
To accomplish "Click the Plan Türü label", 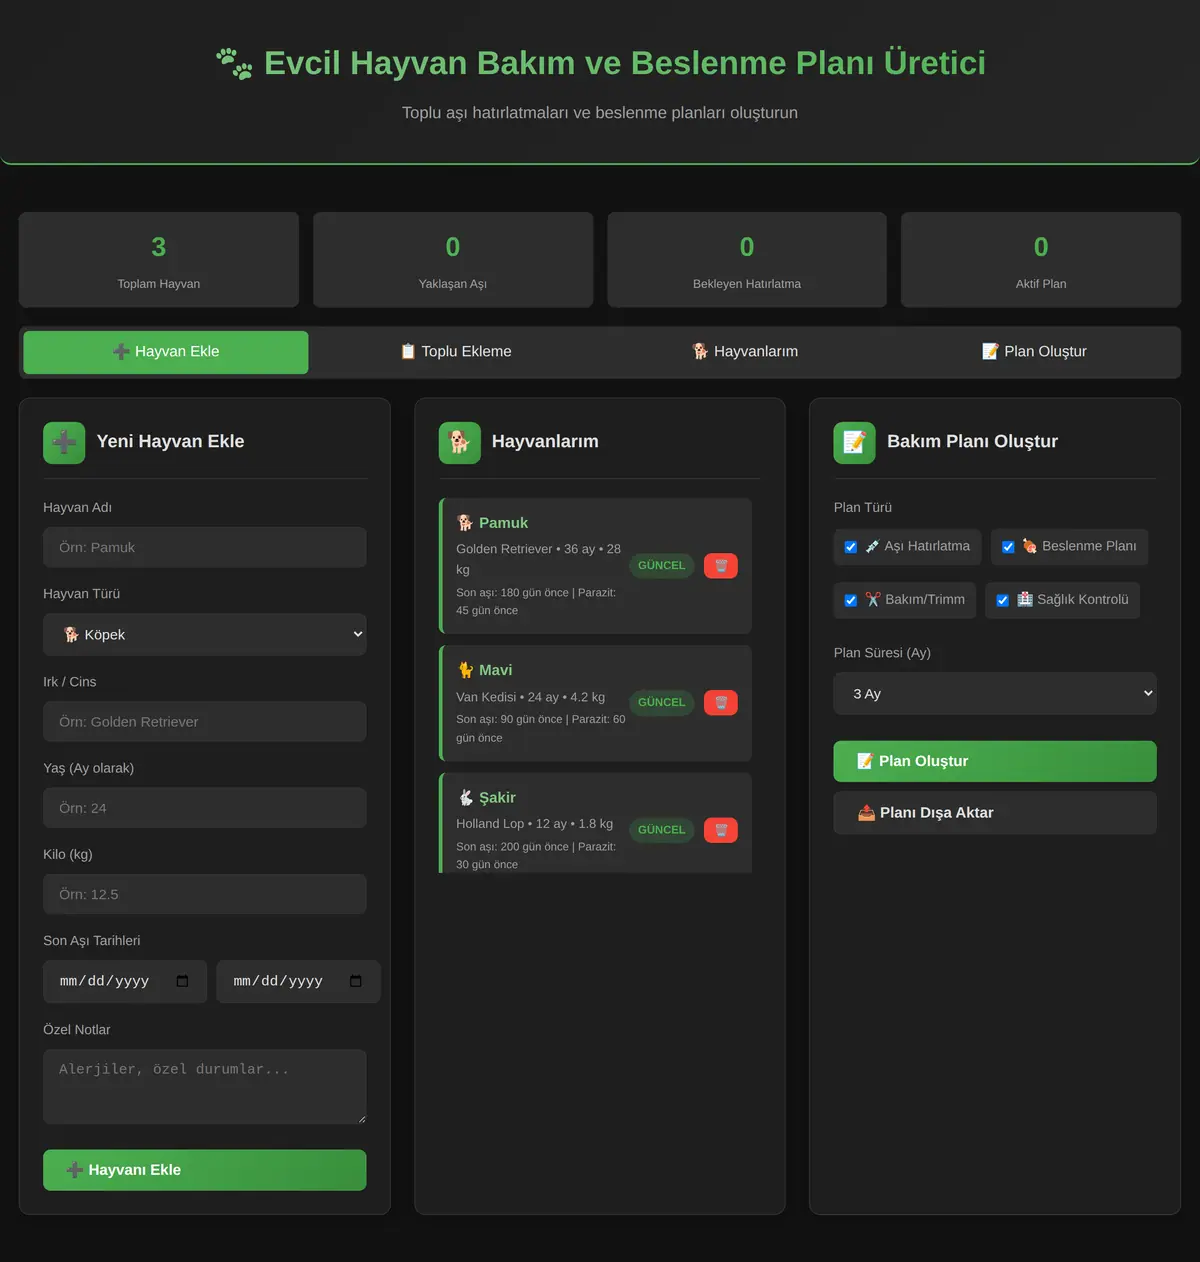I will coord(863,508).
